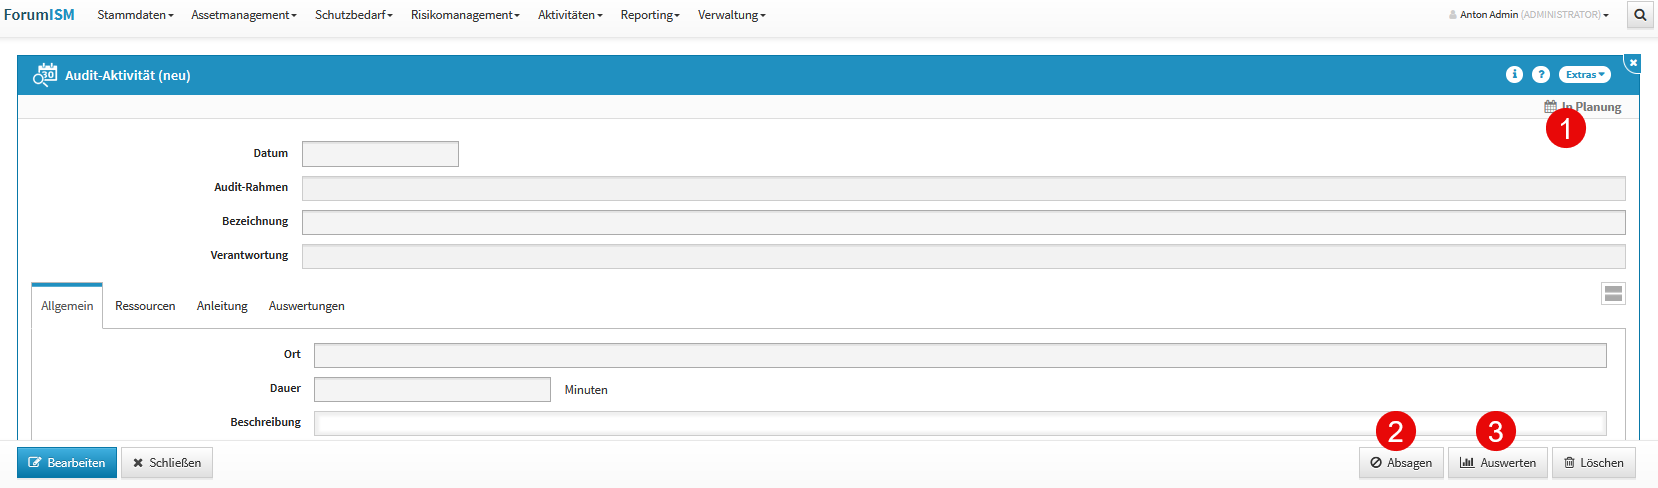1658x488 pixels.
Task: Click the Beschreibung text field
Action: coord(960,423)
